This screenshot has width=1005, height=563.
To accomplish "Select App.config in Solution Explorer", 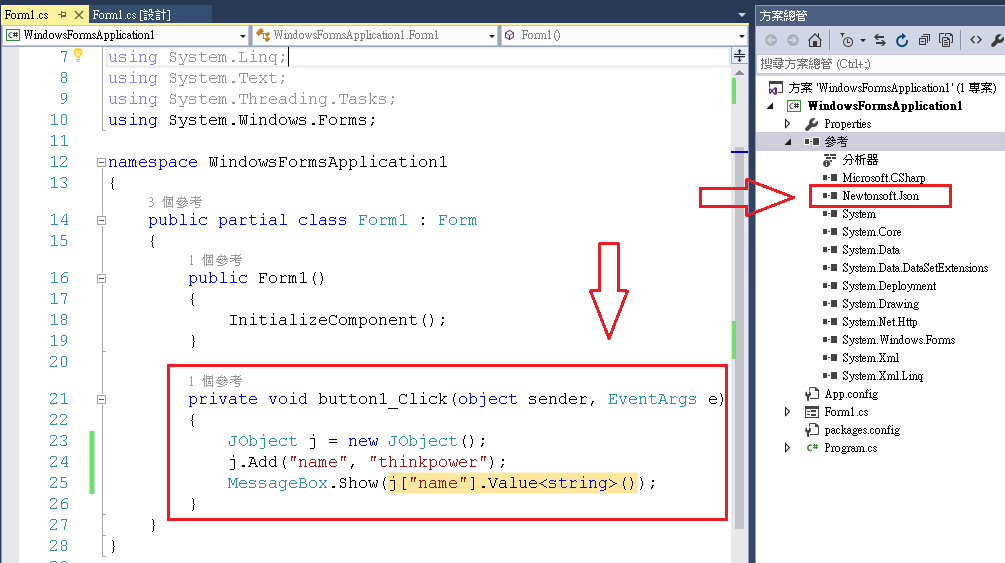I will [851, 394].
